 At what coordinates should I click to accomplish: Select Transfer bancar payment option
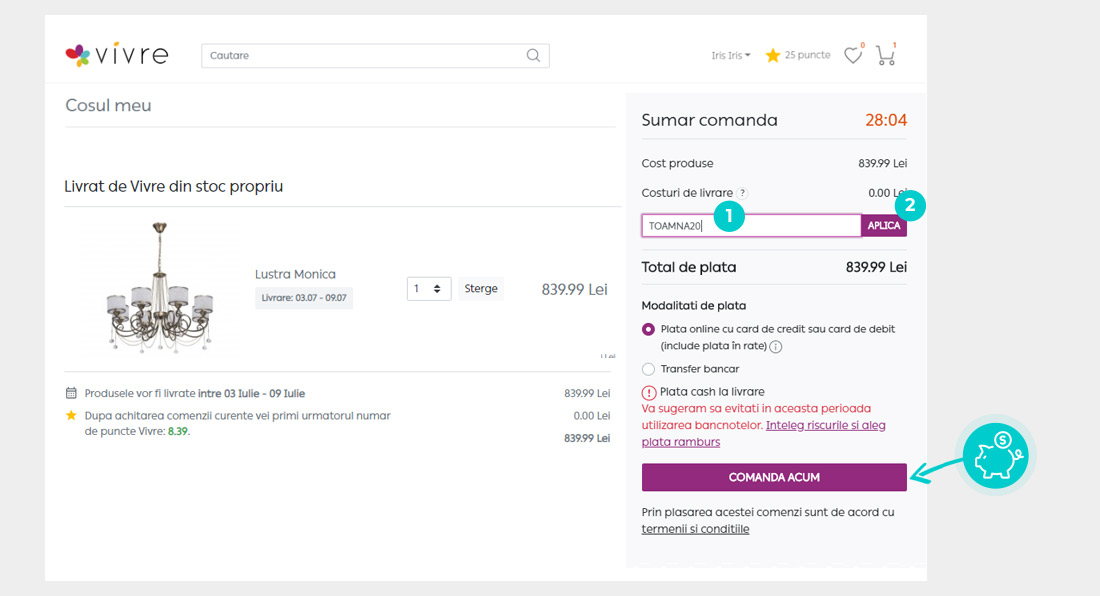648,369
